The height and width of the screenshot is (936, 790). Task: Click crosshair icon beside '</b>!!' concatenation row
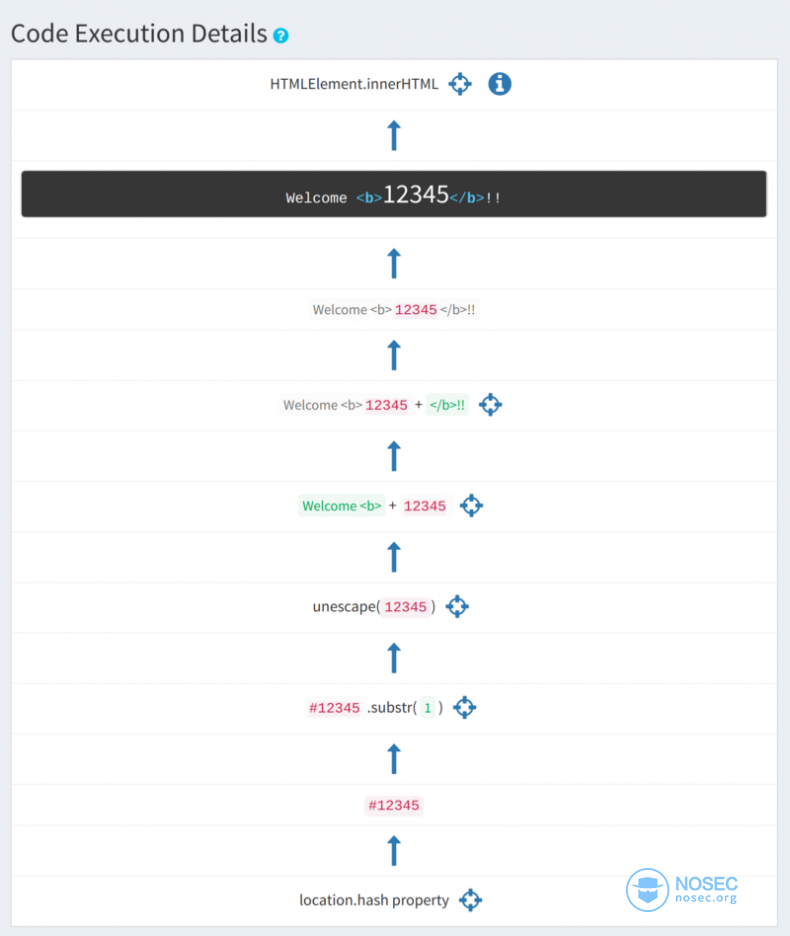click(x=490, y=405)
